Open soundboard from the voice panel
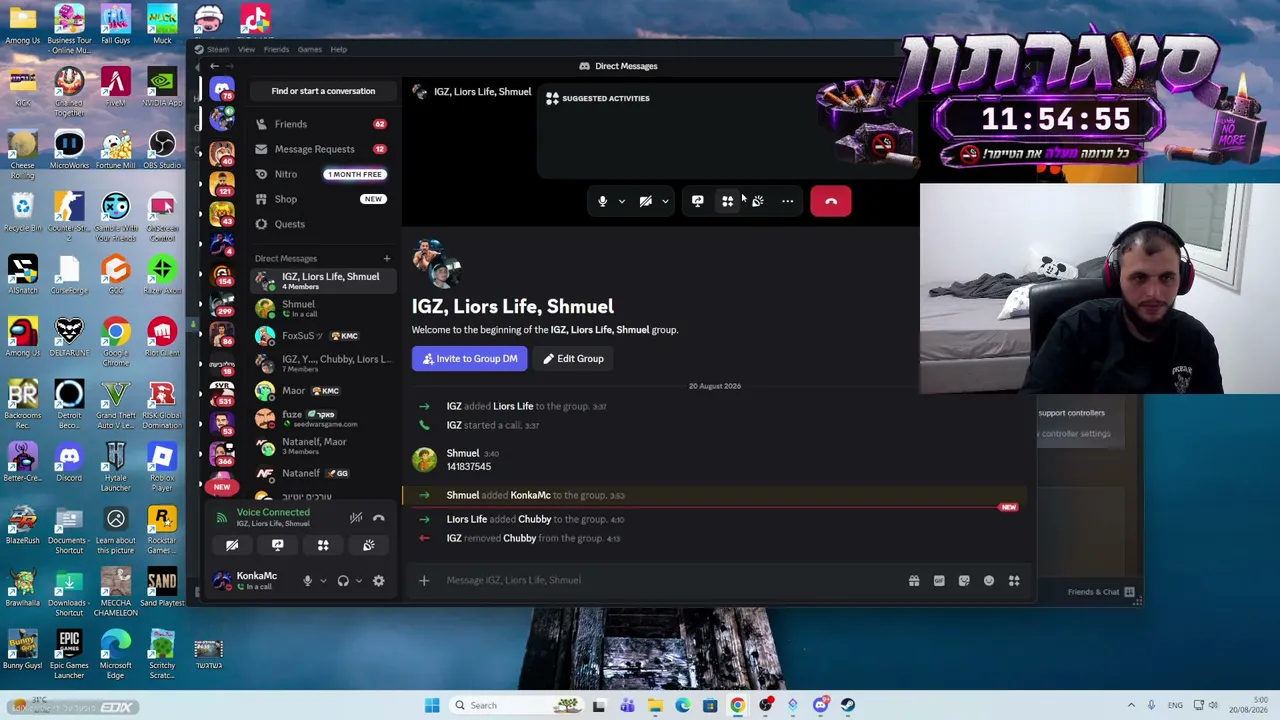 [369, 545]
